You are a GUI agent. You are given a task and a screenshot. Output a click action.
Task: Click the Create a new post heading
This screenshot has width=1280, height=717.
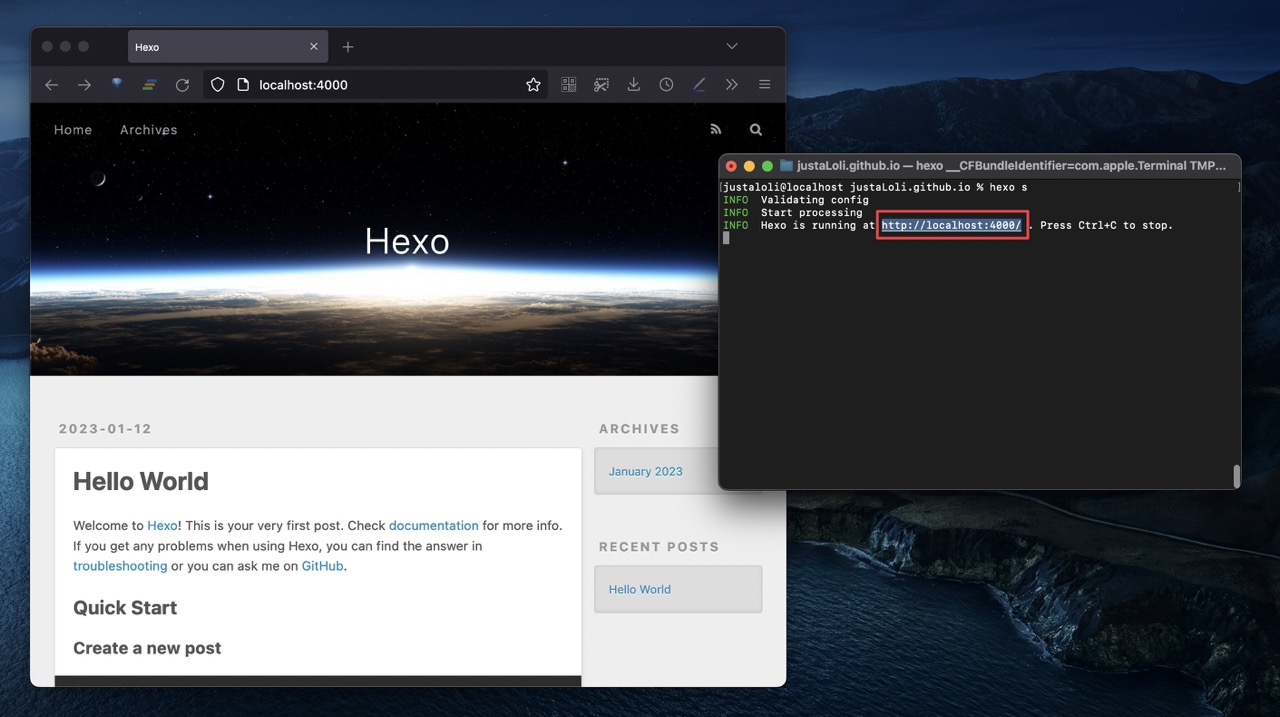click(x=147, y=648)
